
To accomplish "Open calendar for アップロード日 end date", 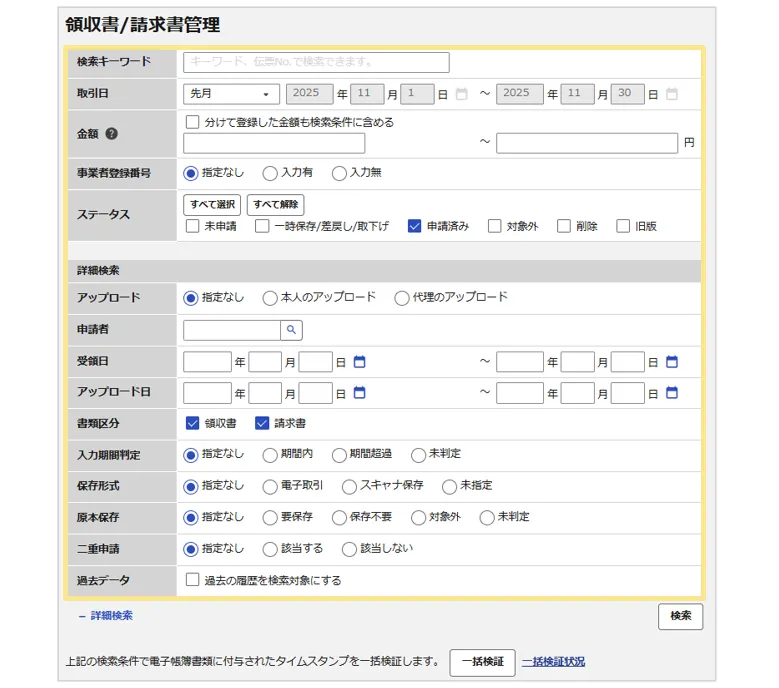I will pos(672,393).
